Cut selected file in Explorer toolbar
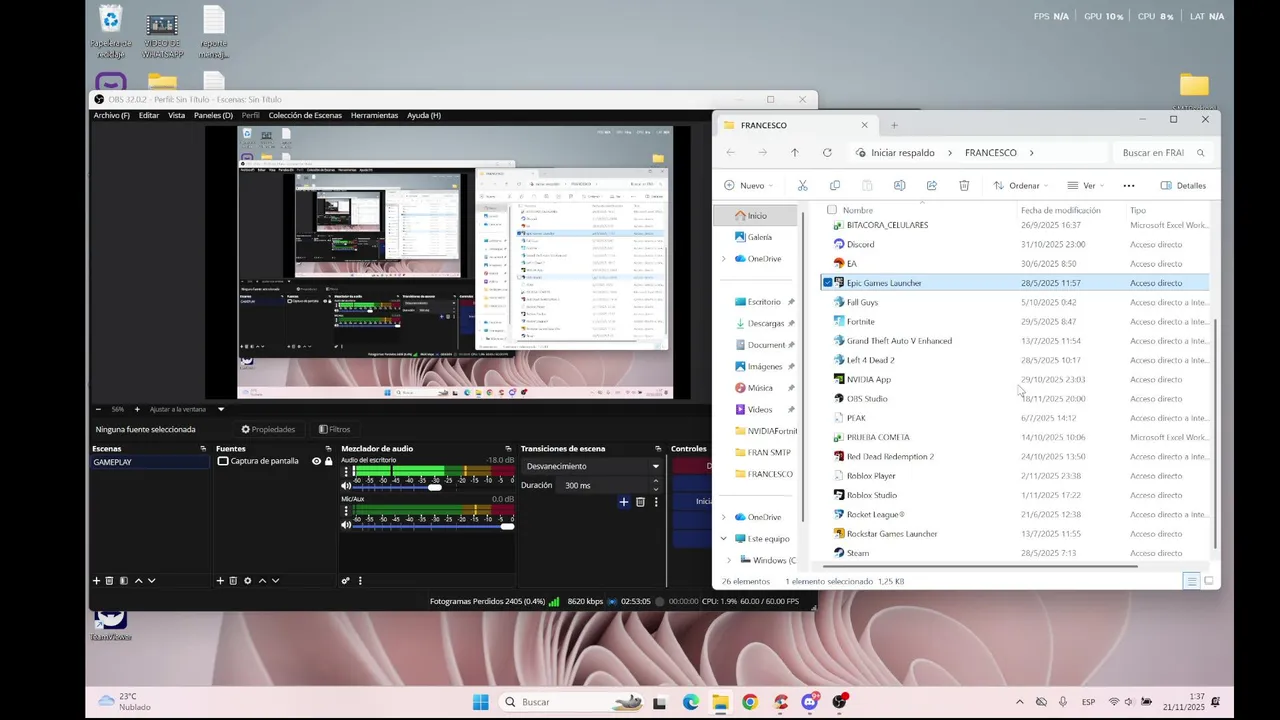The image size is (1280, 720). (x=802, y=185)
